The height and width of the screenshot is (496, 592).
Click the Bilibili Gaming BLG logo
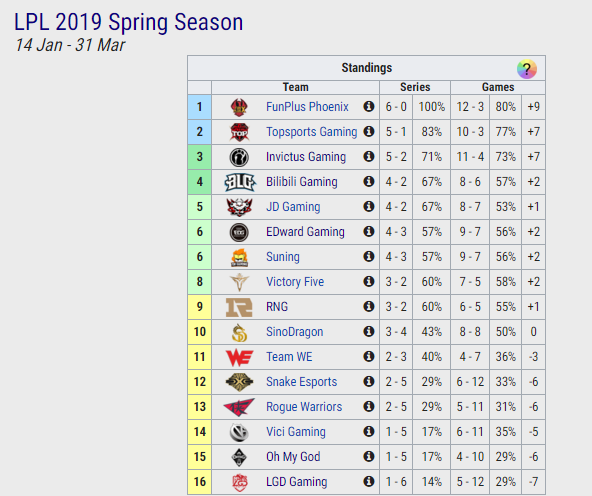239,182
